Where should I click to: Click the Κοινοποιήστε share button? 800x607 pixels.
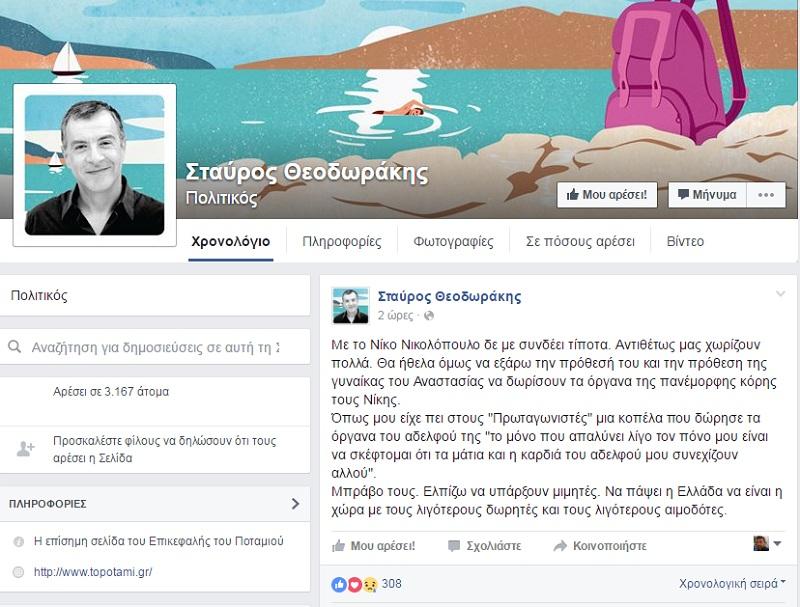[x=600, y=546]
